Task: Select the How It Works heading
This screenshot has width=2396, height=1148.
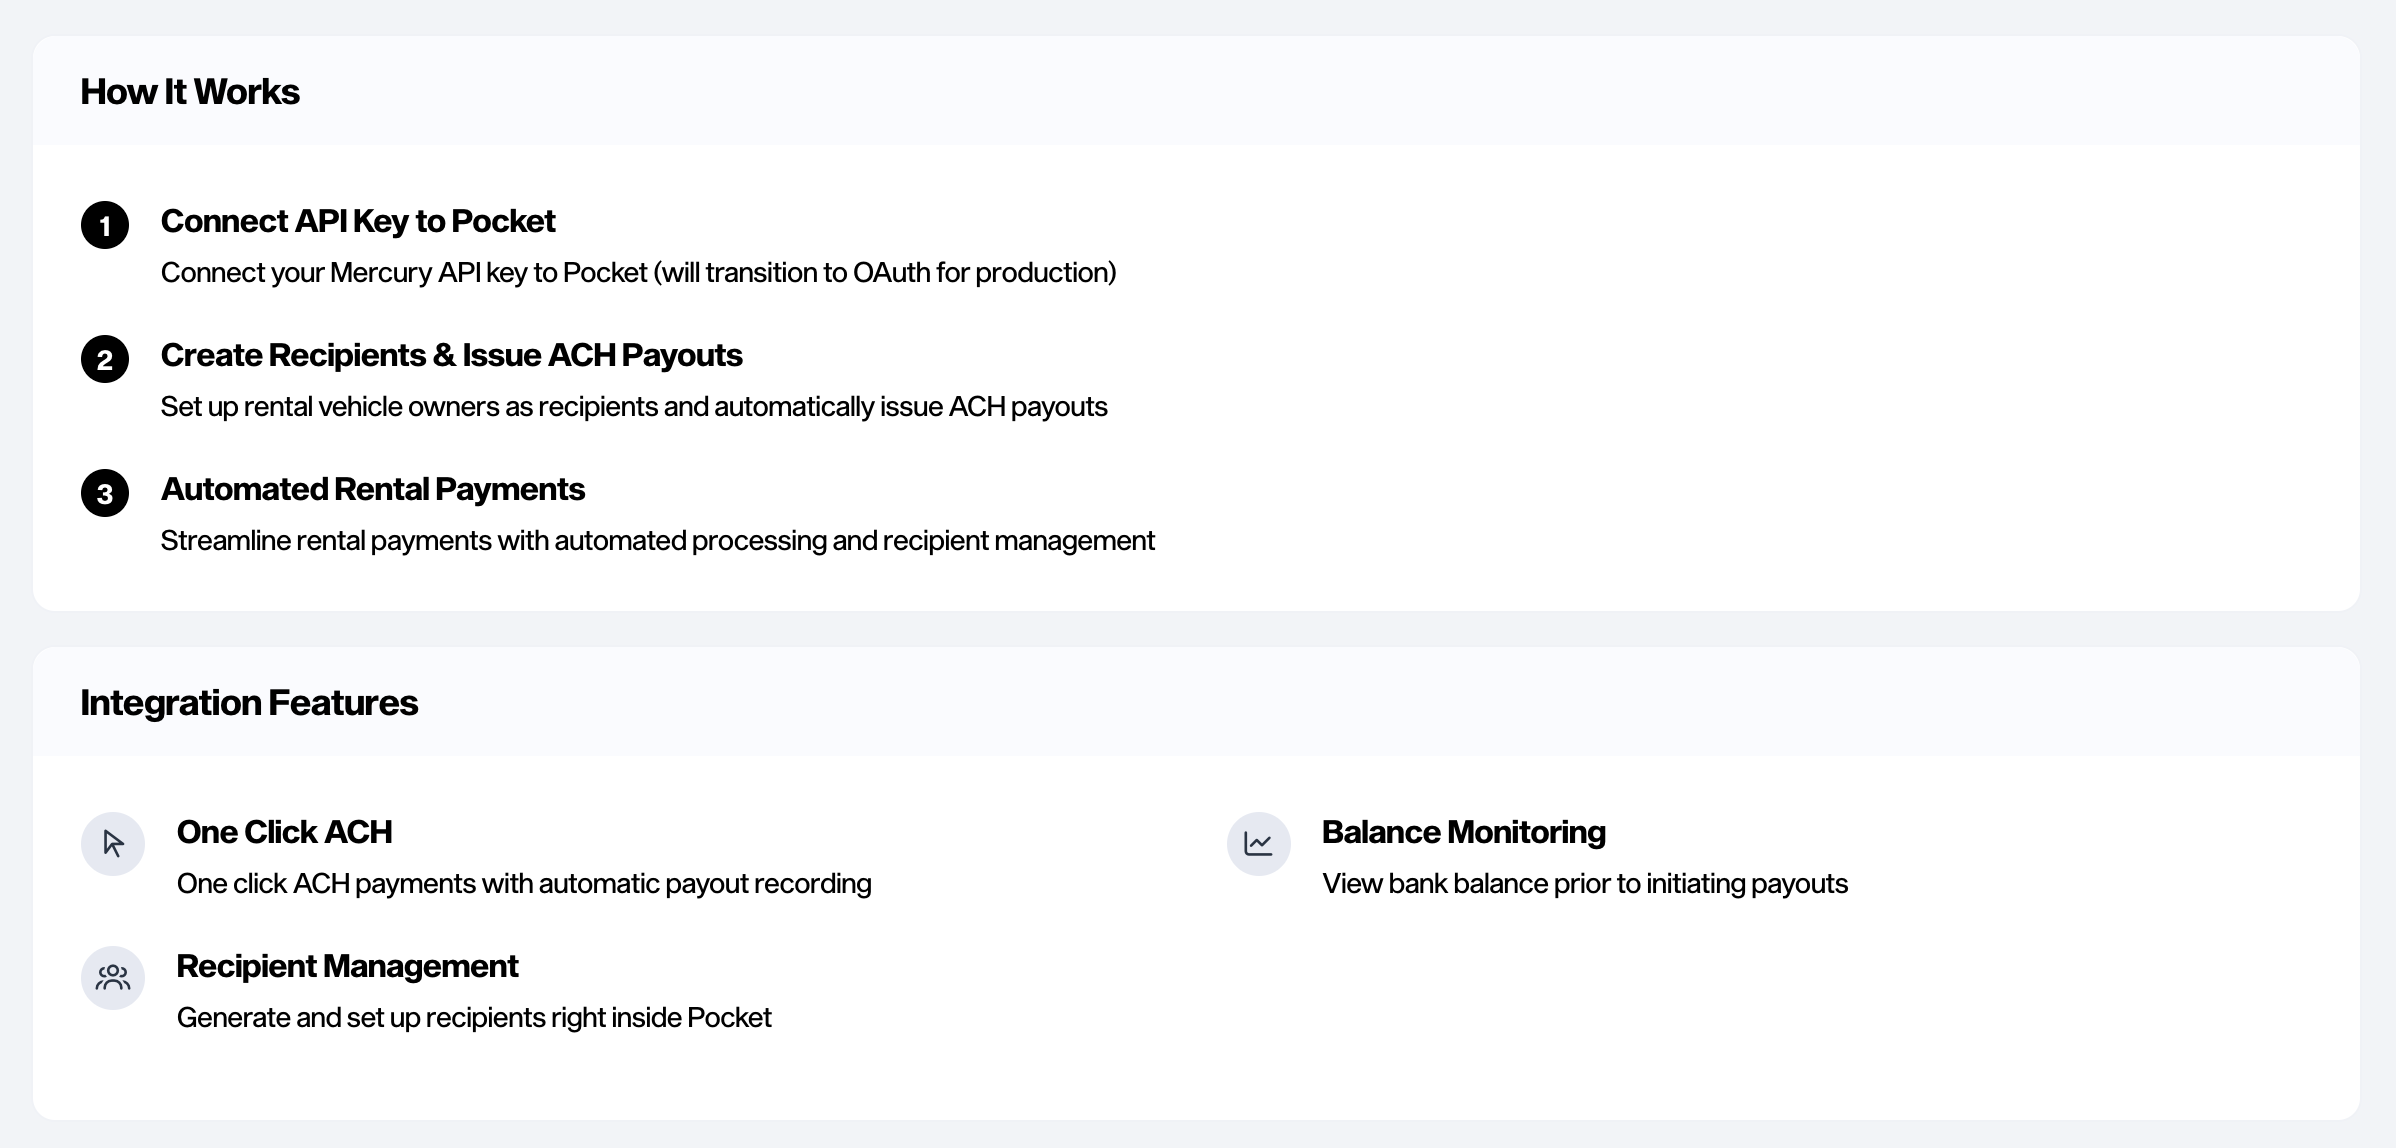Action: pos(190,92)
